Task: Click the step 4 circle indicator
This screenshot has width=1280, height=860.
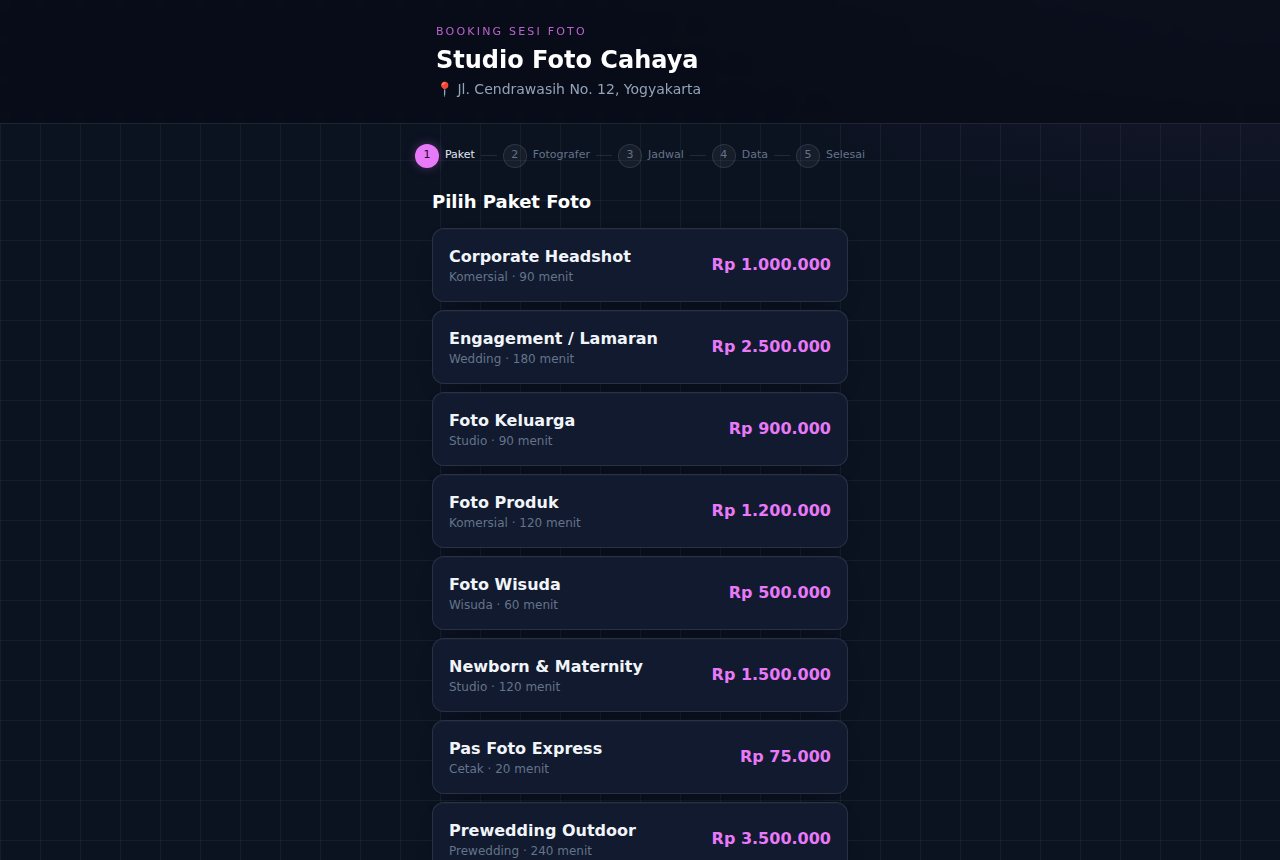Action: [x=724, y=155]
